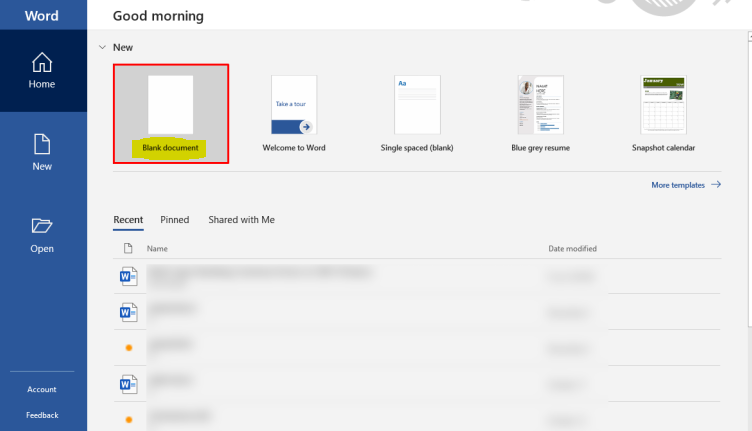This screenshot has height=431, width=752.
Task: Click the arrow next to More templates
Action: pyautogui.click(x=716, y=185)
